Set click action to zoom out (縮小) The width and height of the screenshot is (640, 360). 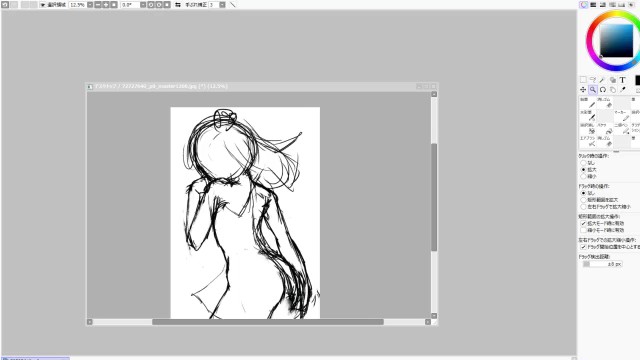click(x=584, y=176)
